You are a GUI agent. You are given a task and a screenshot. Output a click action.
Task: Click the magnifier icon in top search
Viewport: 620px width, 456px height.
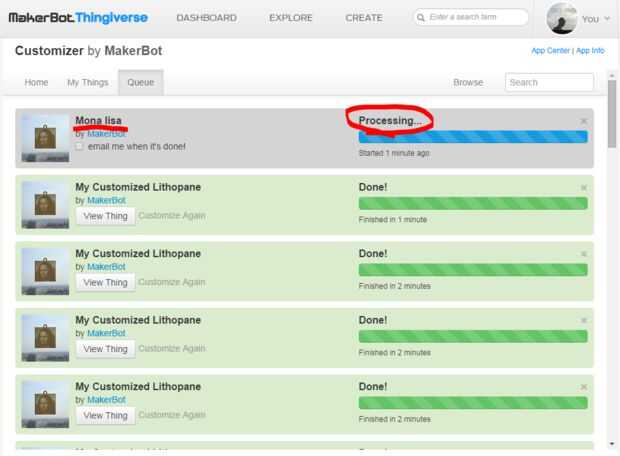tap(421, 17)
